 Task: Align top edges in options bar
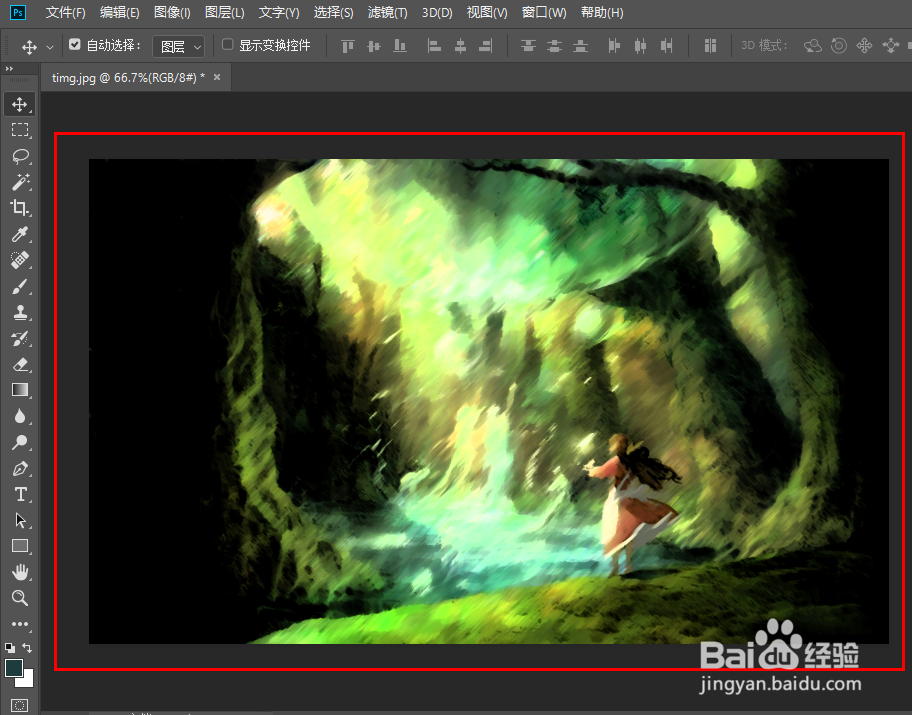pos(348,46)
